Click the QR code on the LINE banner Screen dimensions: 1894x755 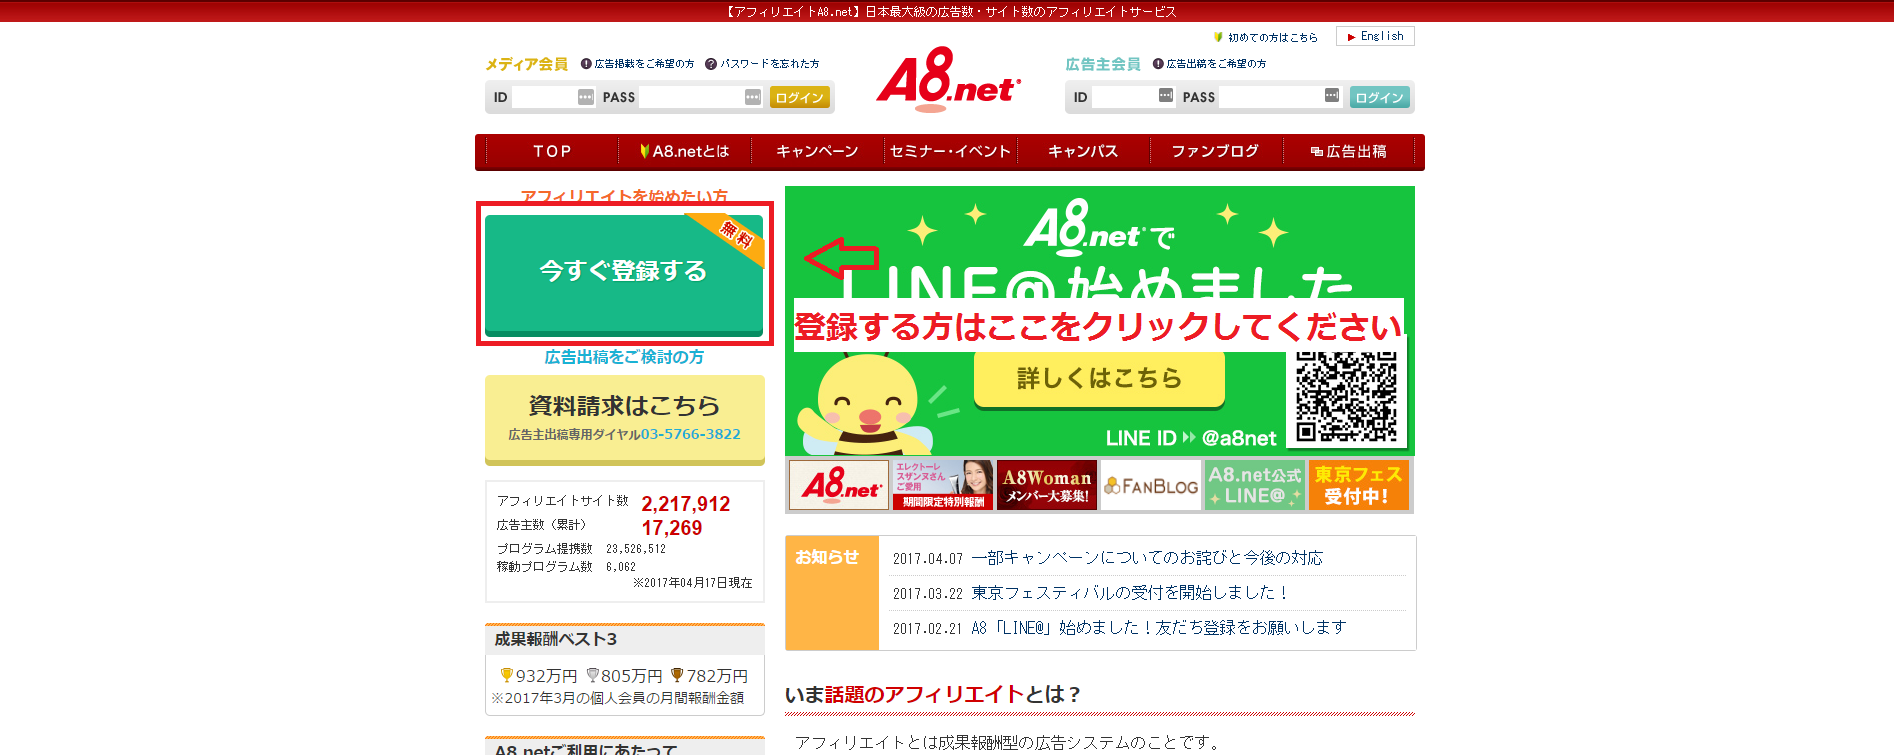1346,396
